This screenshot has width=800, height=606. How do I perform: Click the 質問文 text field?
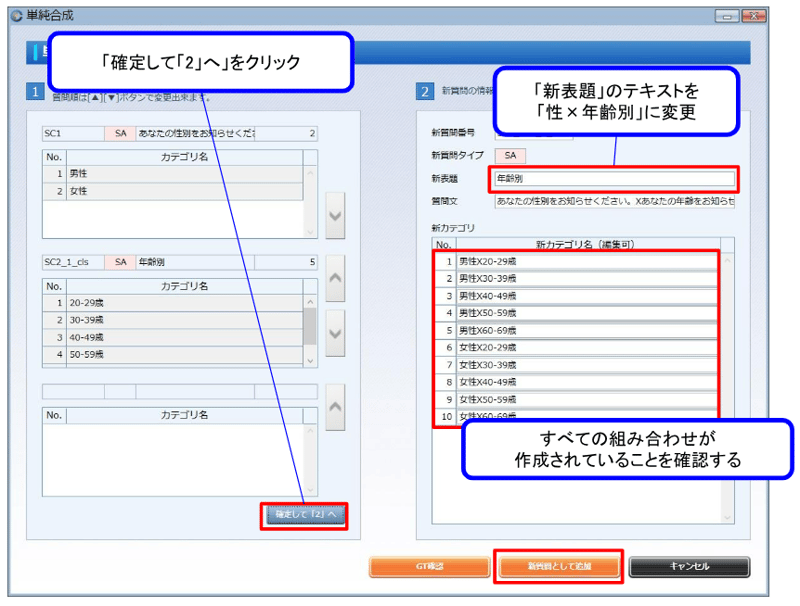point(613,202)
